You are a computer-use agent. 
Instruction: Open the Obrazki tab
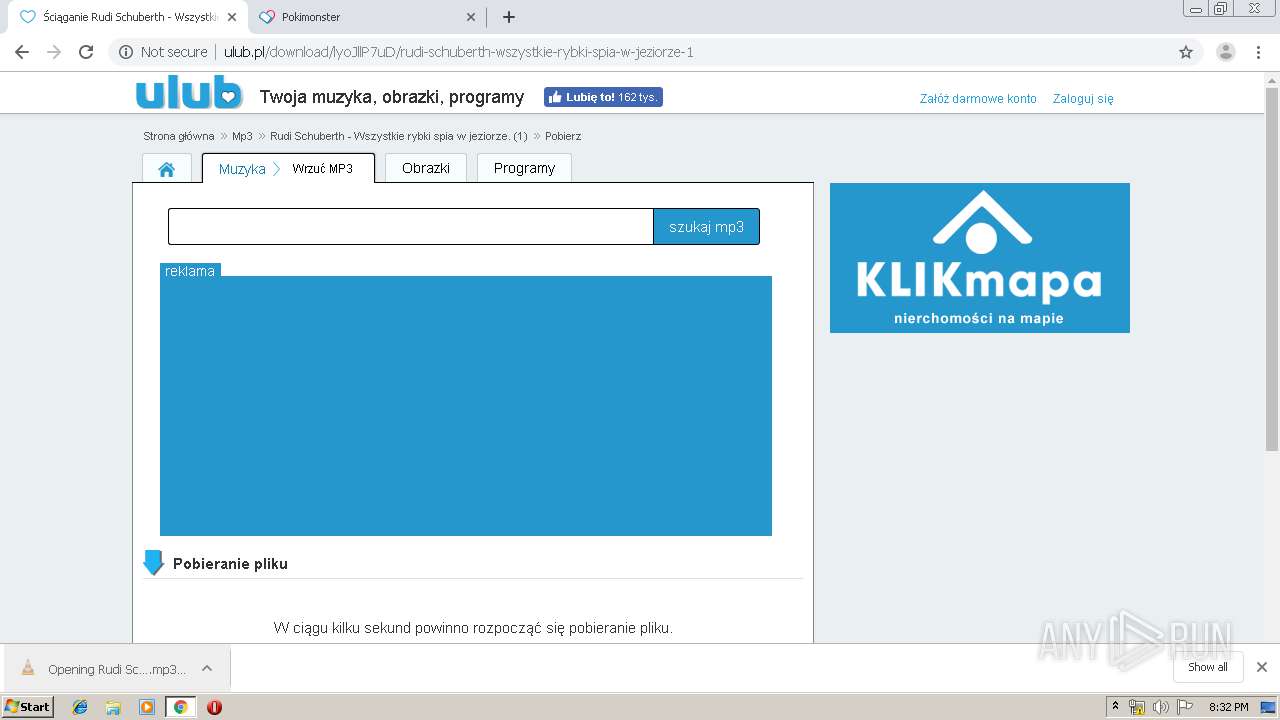(426, 168)
